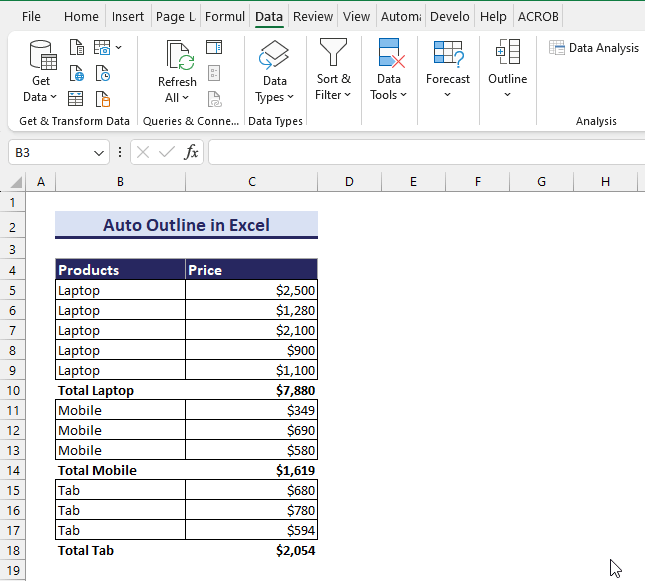Click the Outline icon in the ribbon
This screenshot has height=581, width=645.
pyautogui.click(x=507, y=53)
